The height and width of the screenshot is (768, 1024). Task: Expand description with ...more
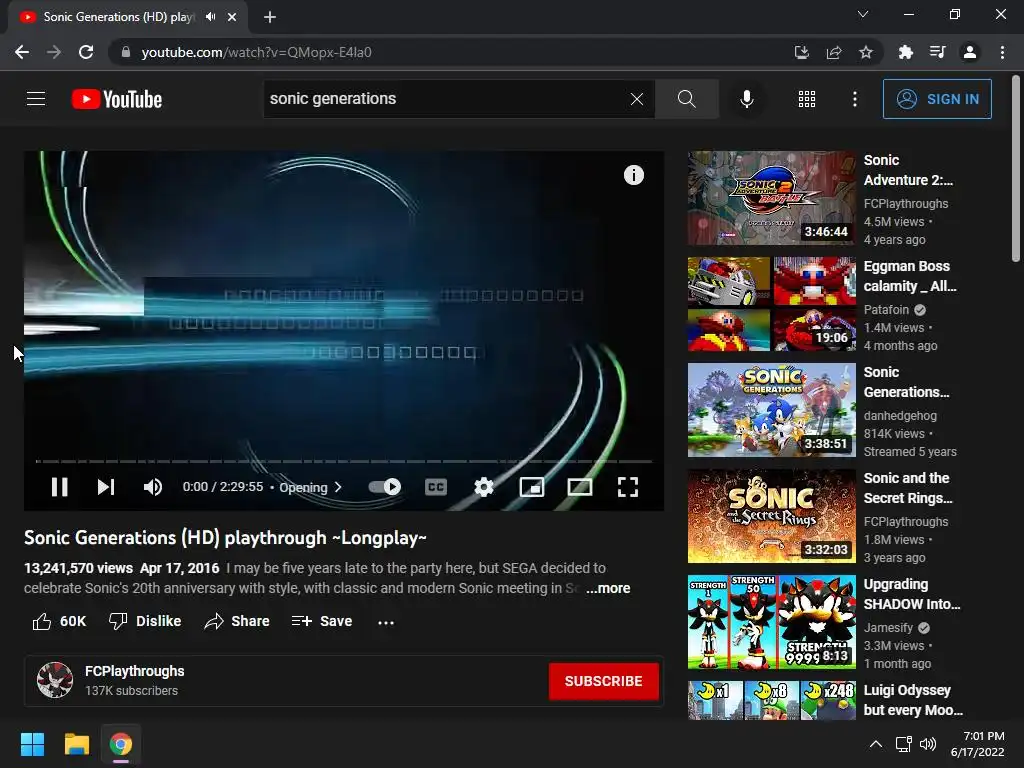point(608,588)
